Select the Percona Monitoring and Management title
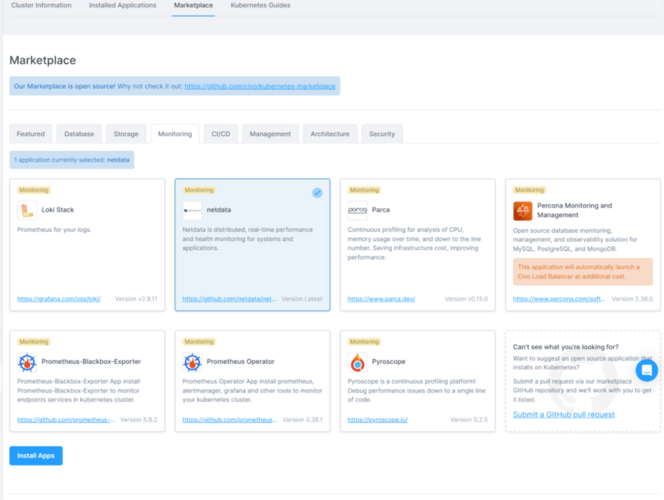The image size is (664, 500). (575, 210)
